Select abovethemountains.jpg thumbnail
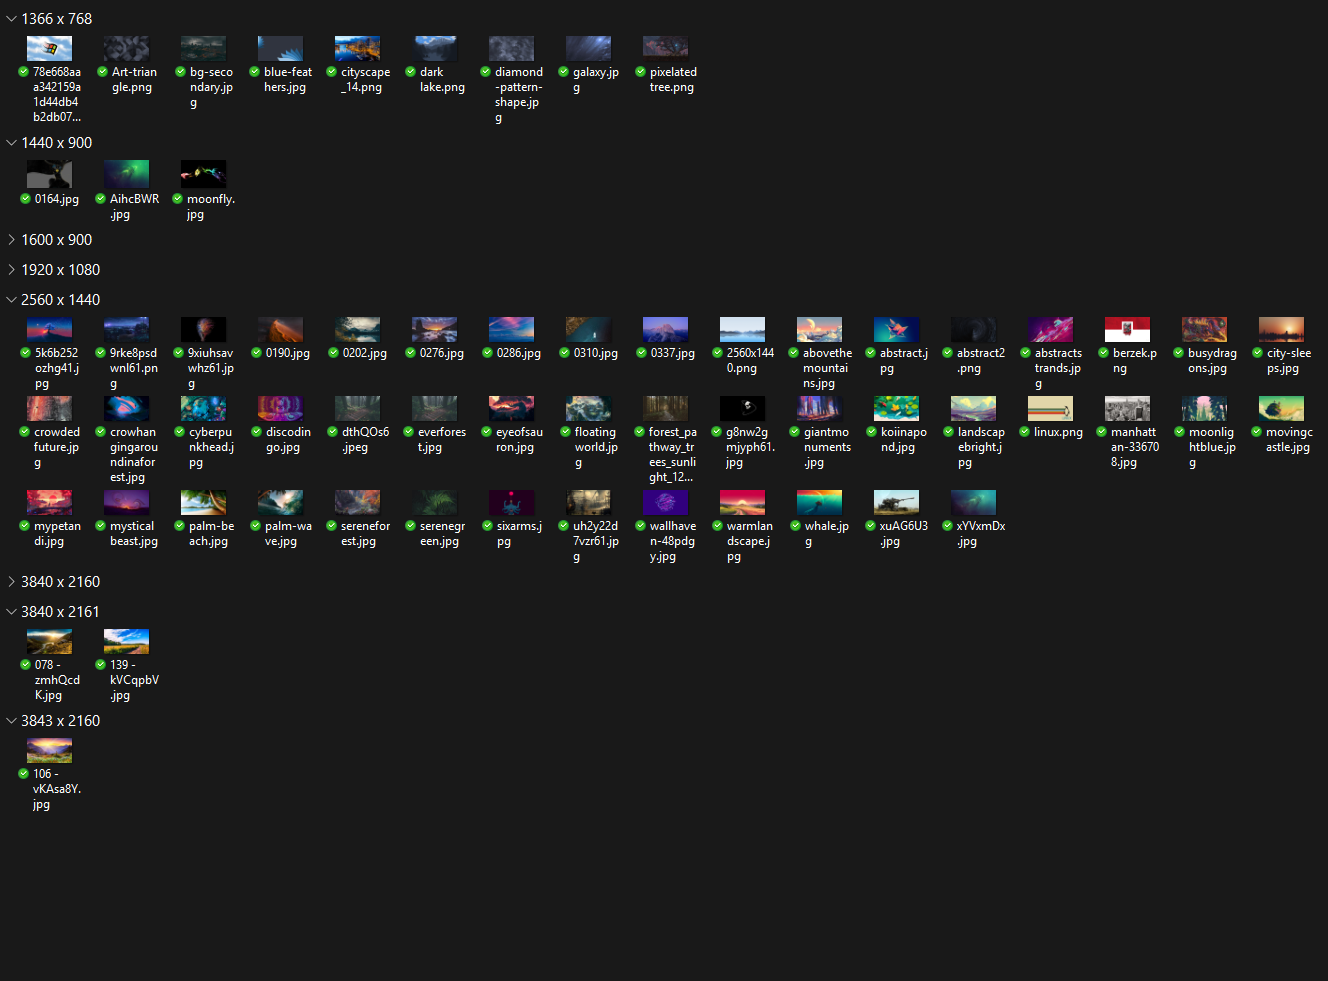The image size is (1328, 981). point(819,329)
